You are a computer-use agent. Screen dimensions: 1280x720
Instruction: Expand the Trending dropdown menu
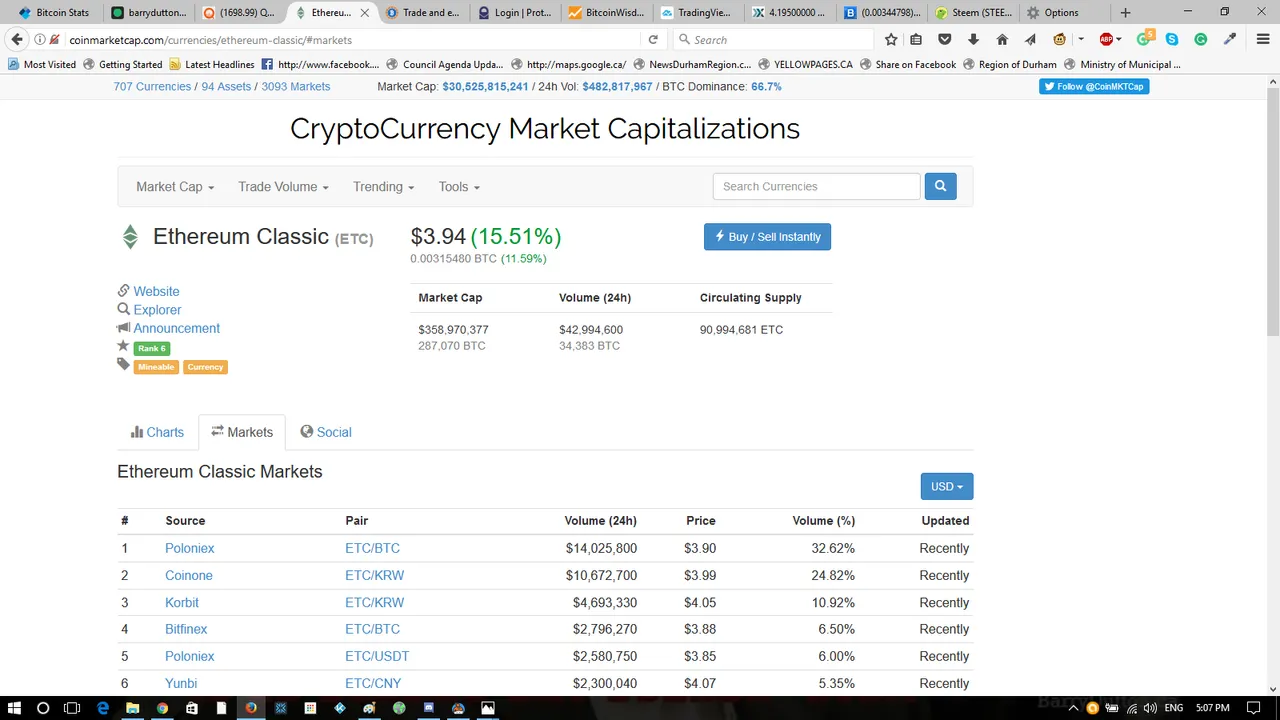click(x=384, y=187)
